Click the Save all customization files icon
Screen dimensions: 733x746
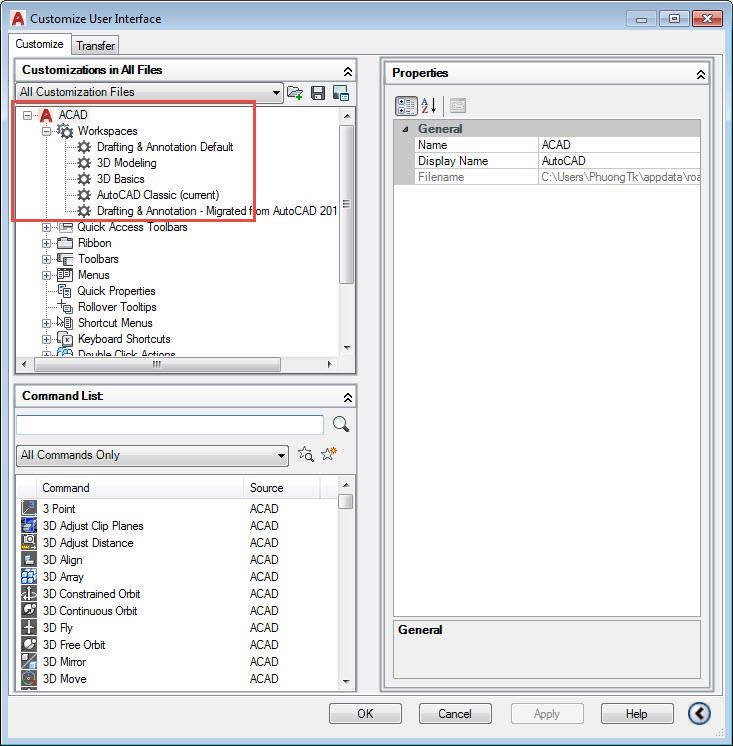tap(318, 93)
